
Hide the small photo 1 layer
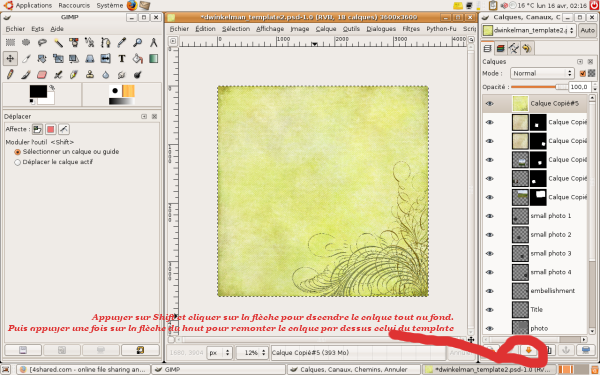coord(489,216)
